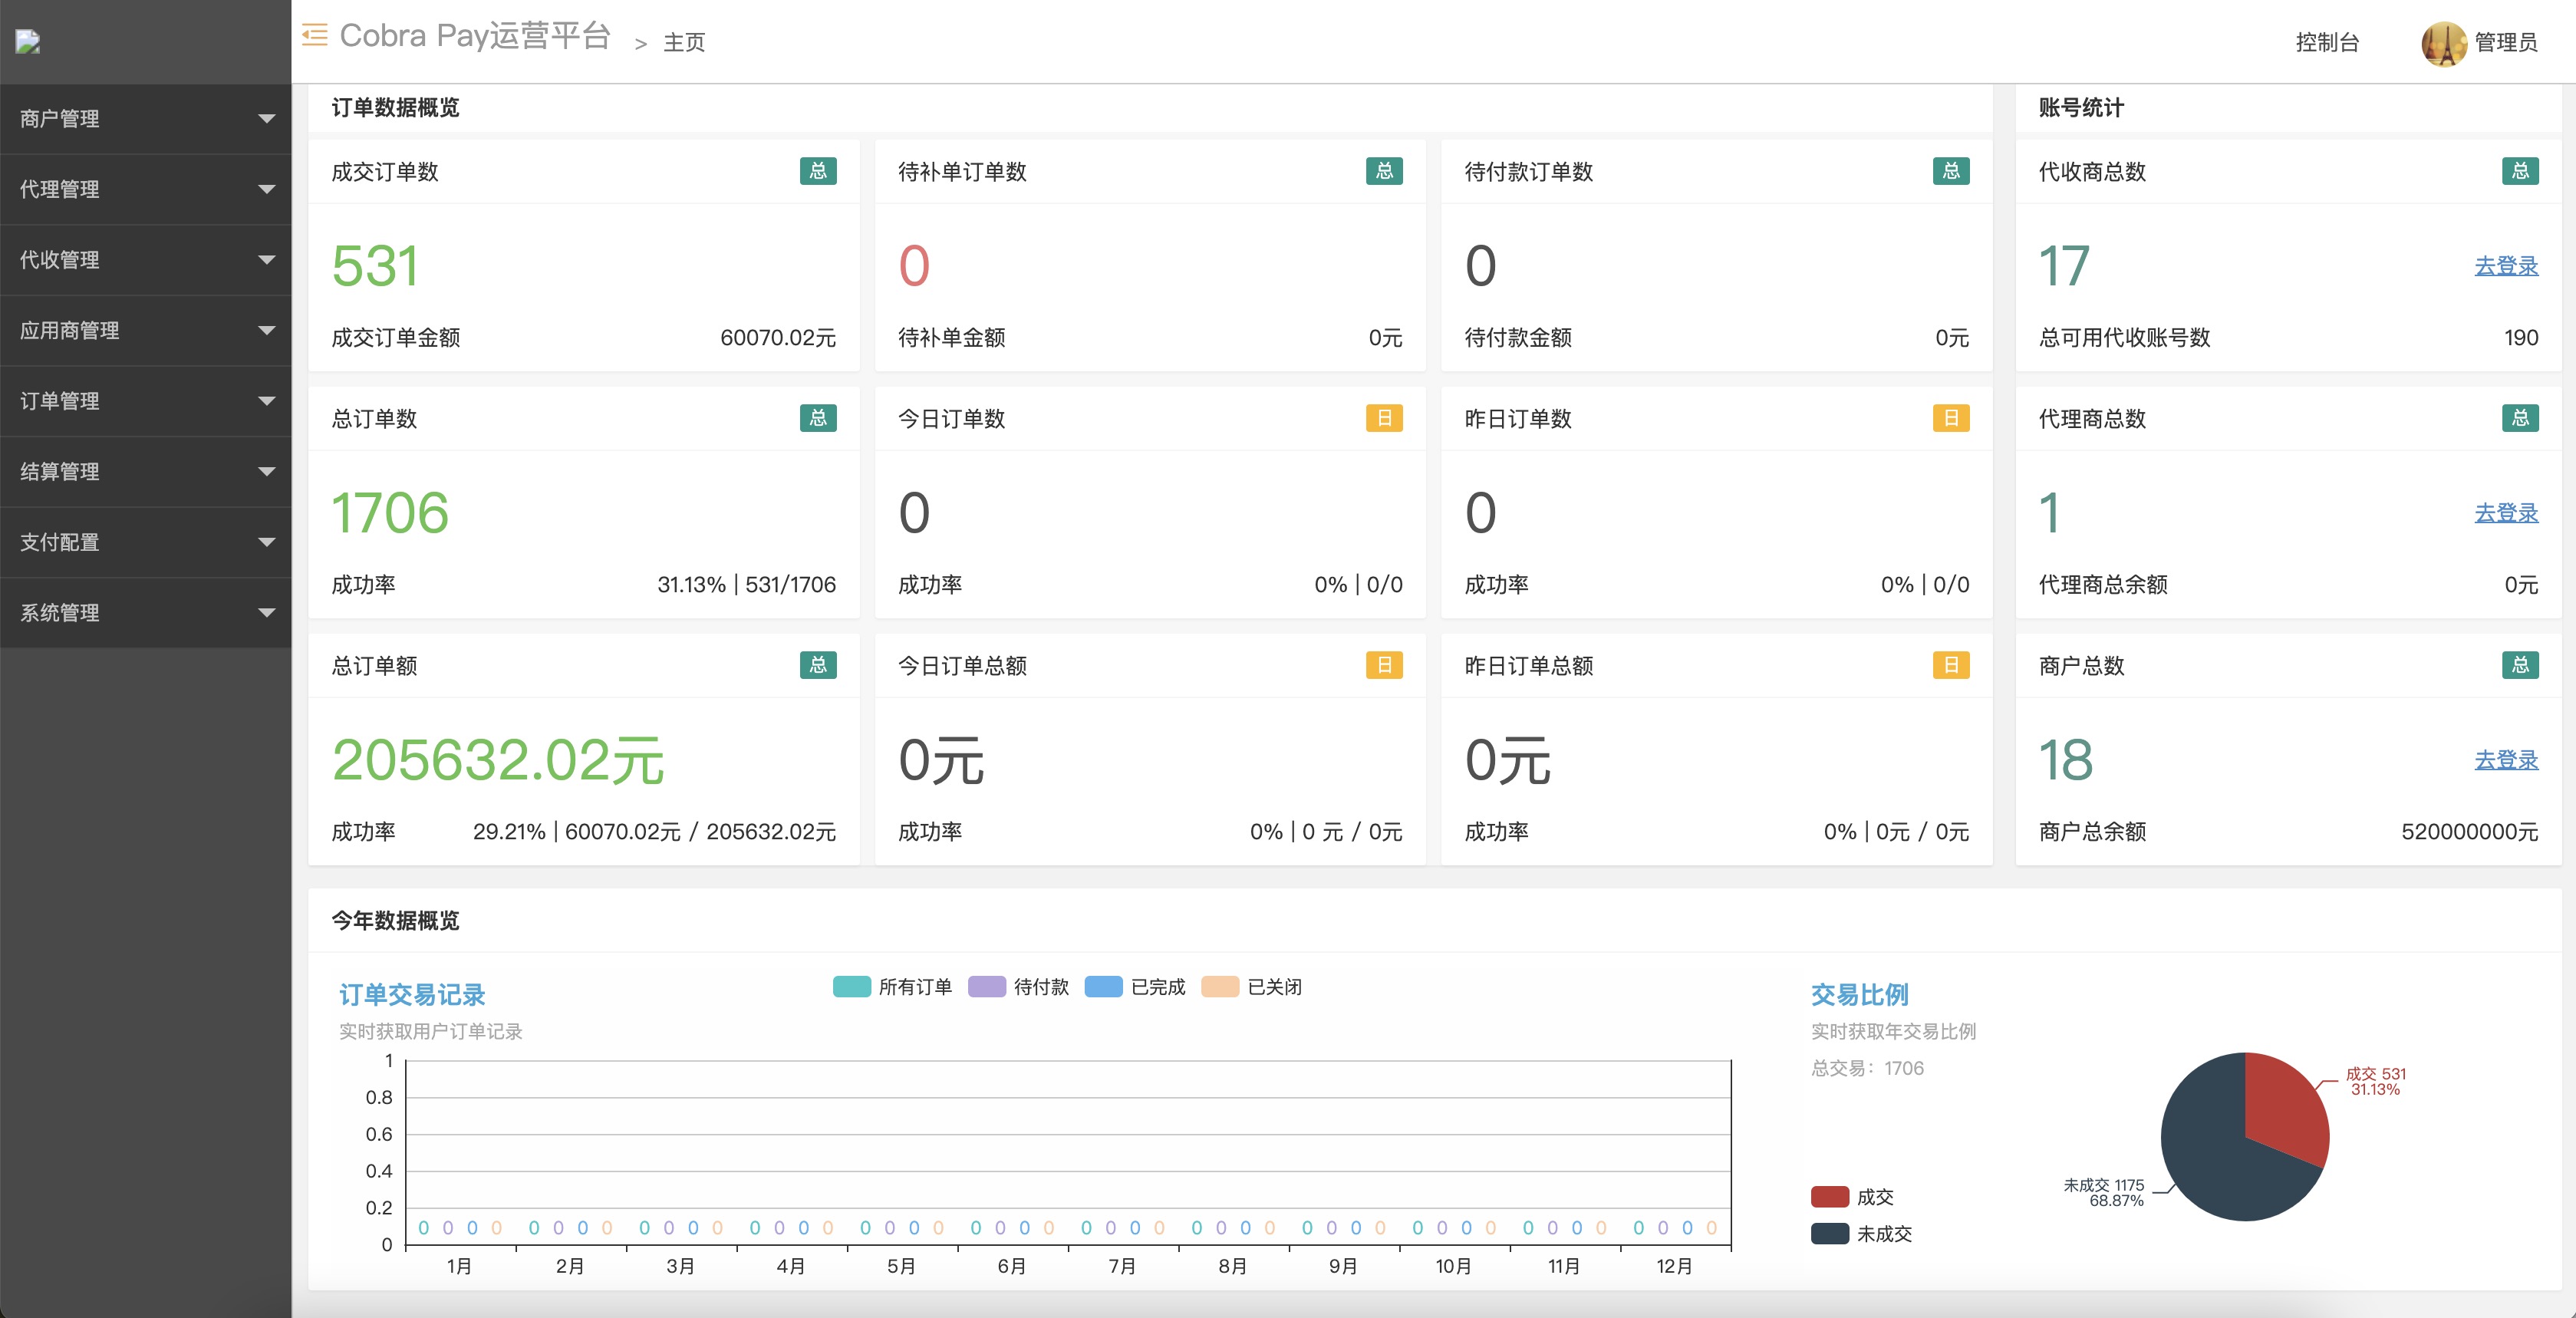
Task: Toggle 已关闭 series in chart legend
Action: click(x=1251, y=987)
